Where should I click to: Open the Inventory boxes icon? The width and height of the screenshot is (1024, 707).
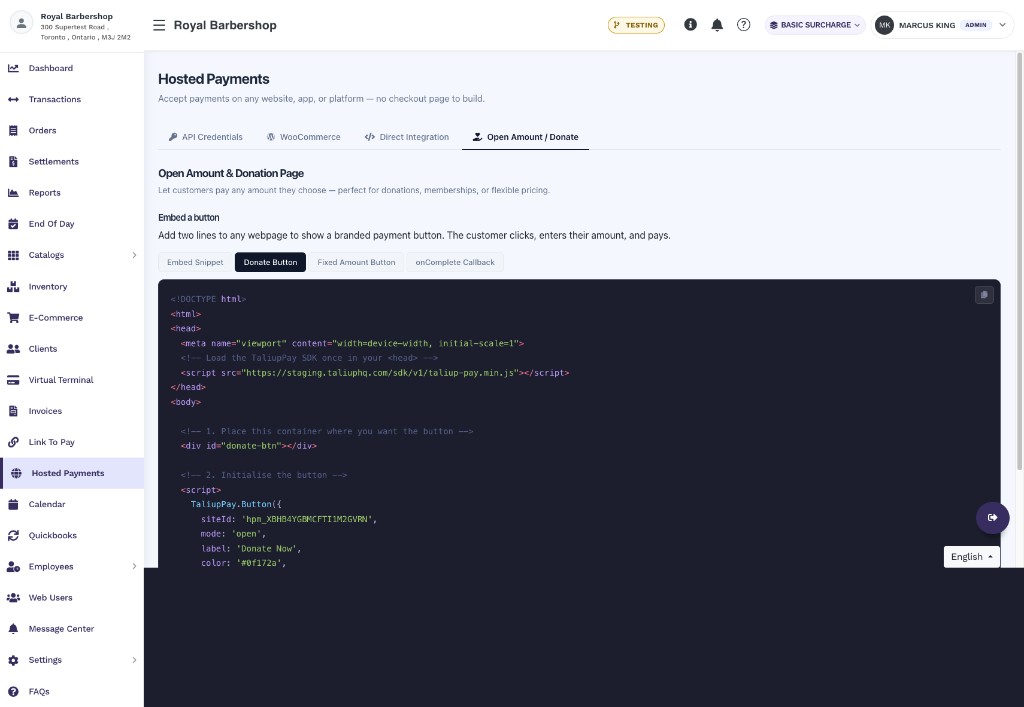pyautogui.click(x=13, y=287)
